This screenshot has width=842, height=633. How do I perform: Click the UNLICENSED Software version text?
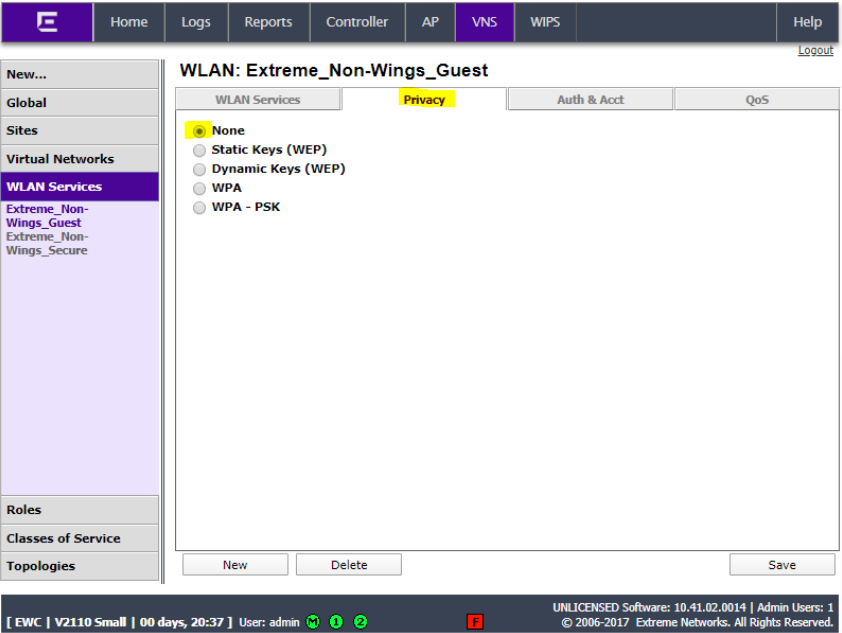point(649,607)
